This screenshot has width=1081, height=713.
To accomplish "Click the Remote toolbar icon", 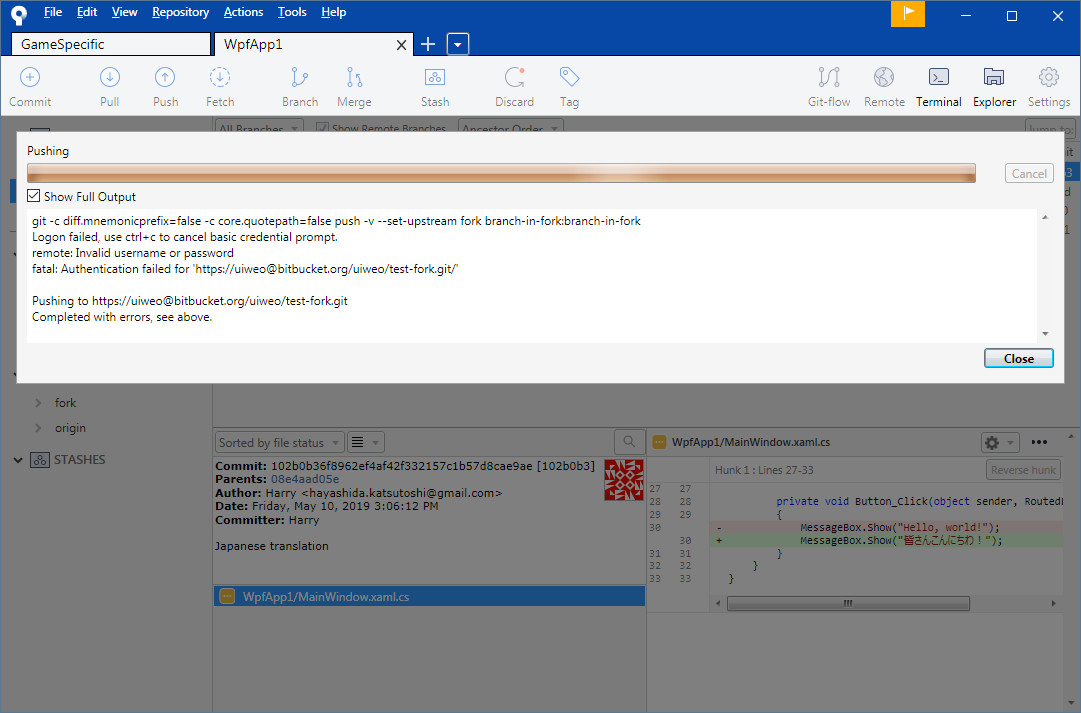I will point(884,77).
